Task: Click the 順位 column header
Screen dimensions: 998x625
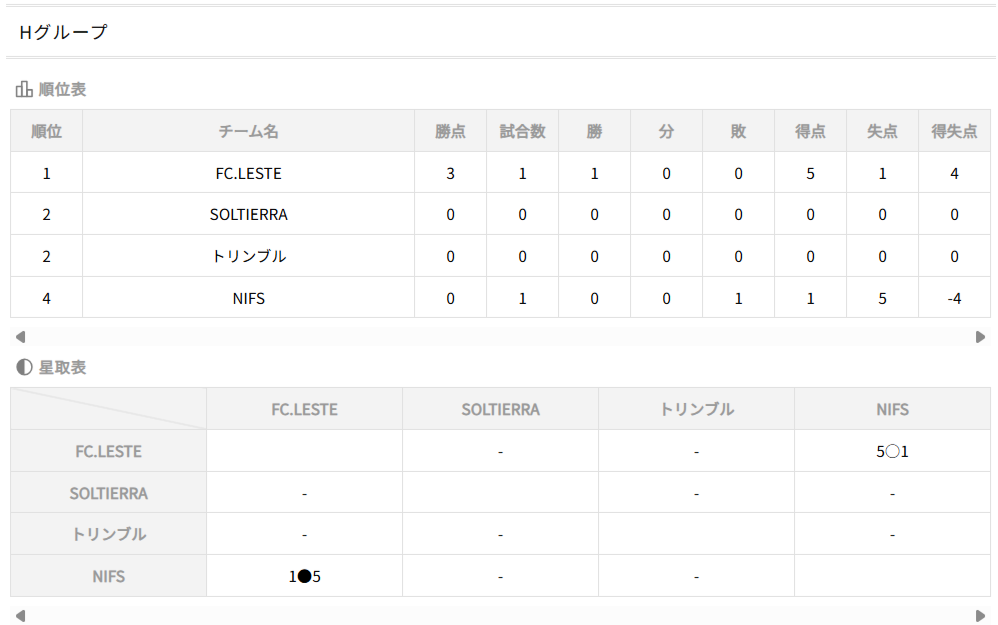Action: [46, 132]
